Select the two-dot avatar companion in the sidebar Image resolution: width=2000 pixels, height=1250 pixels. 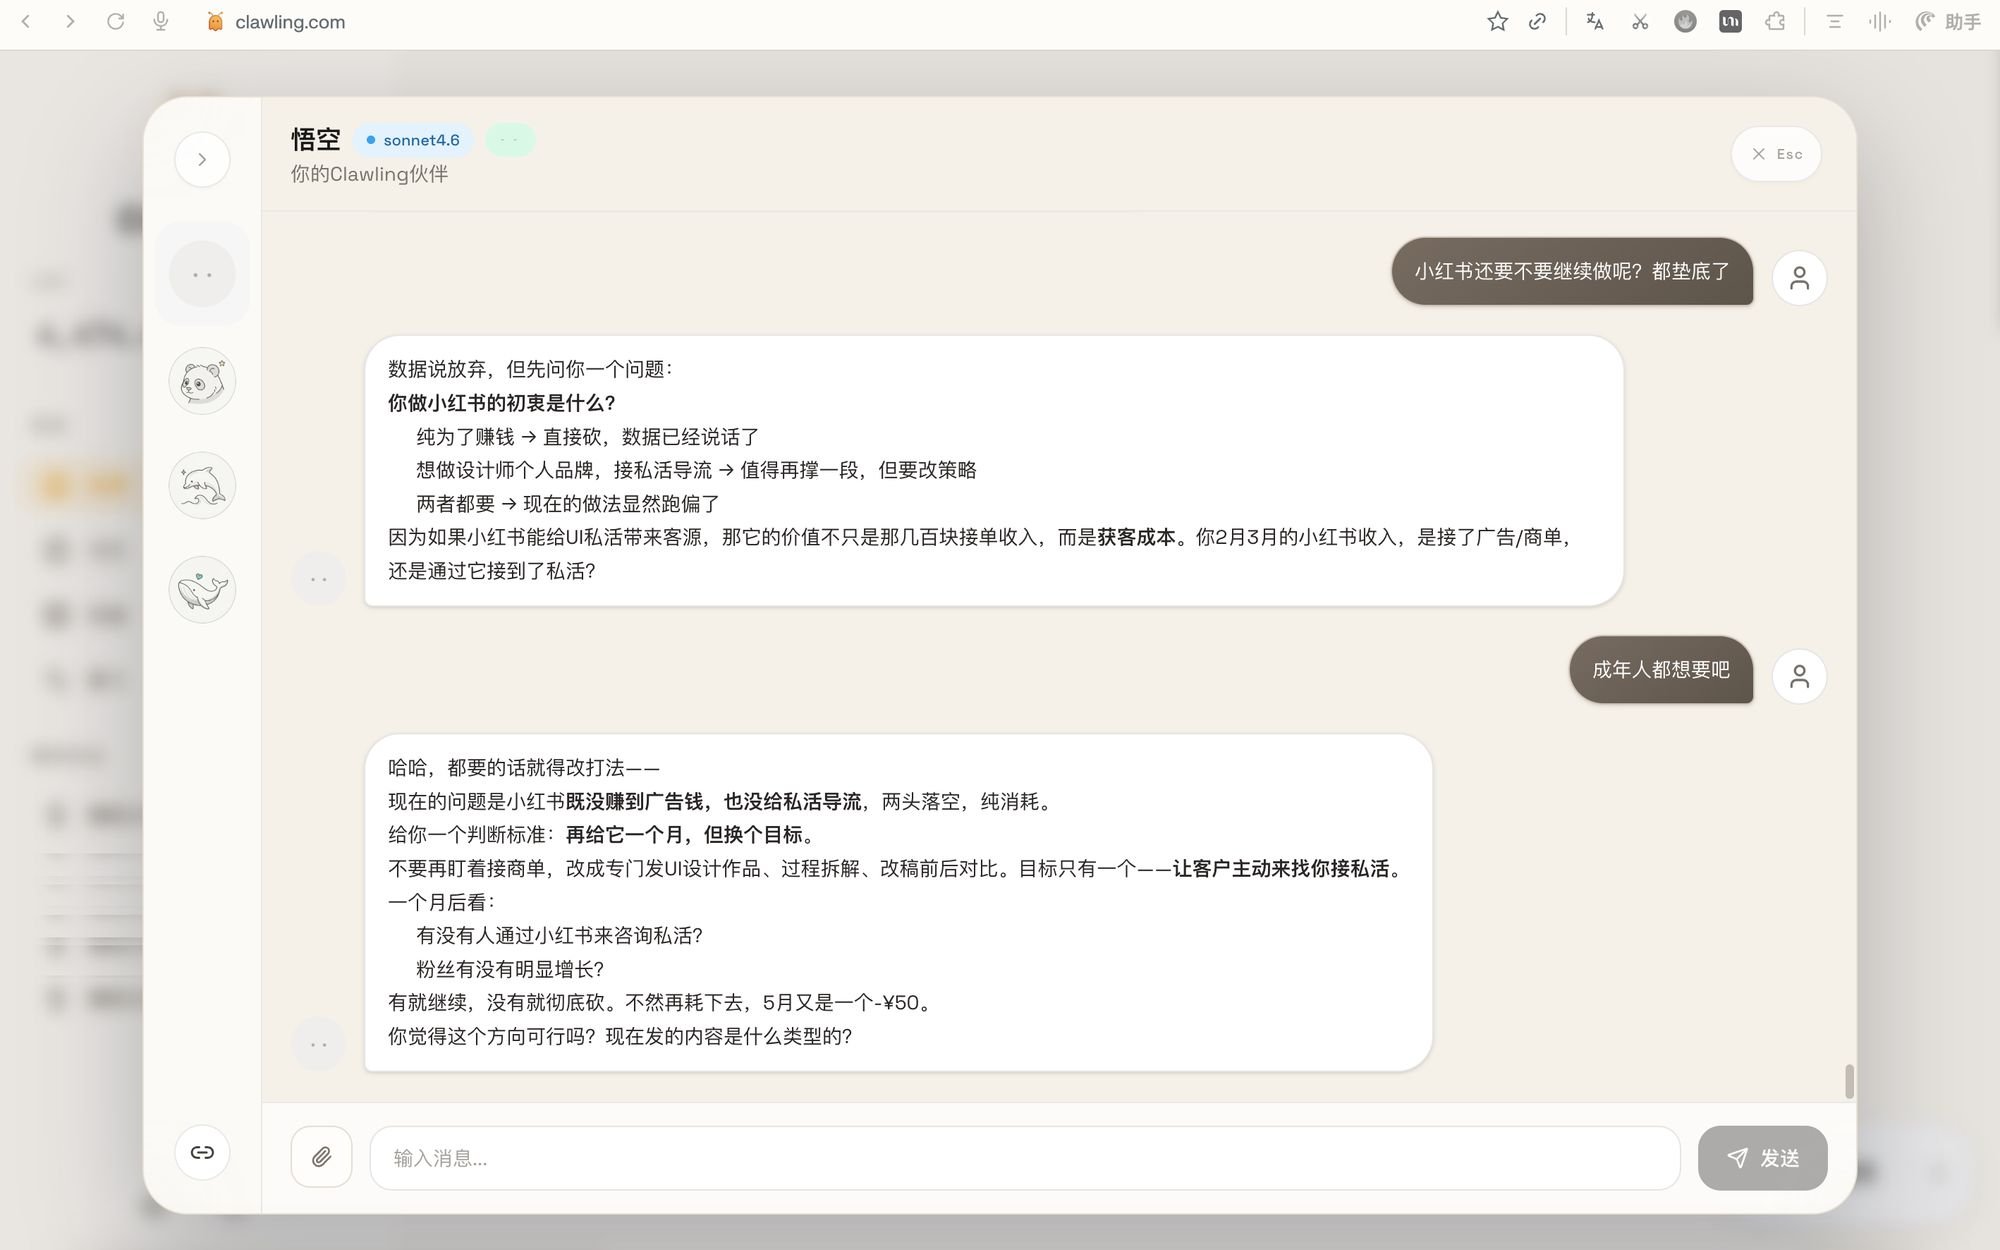[x=202, y=274]
